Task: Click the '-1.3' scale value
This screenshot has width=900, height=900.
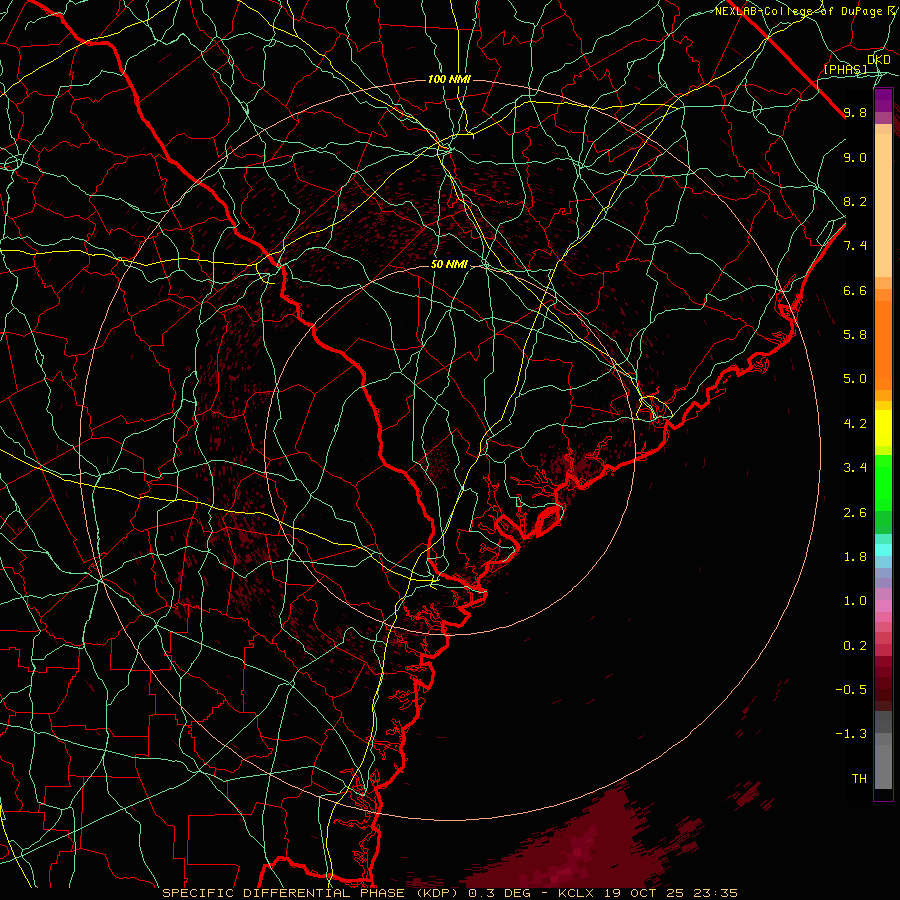Action: (851, 734)
